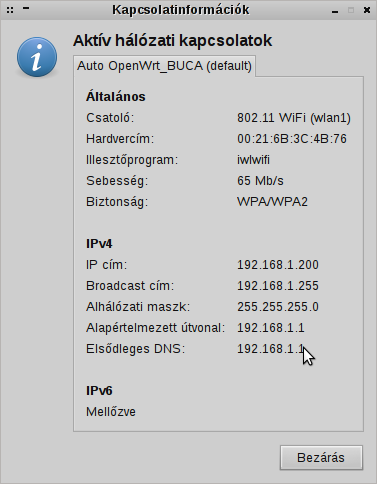Image resolution: width=377 pixels, height=484 pixels.
Task: Click the Aktív hálózati kapcsolatok heading
Action: pos(172,41)
